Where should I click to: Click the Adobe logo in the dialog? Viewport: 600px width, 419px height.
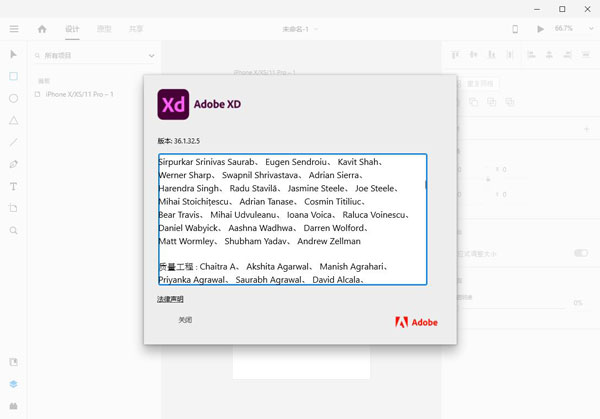tap(416, 322)
